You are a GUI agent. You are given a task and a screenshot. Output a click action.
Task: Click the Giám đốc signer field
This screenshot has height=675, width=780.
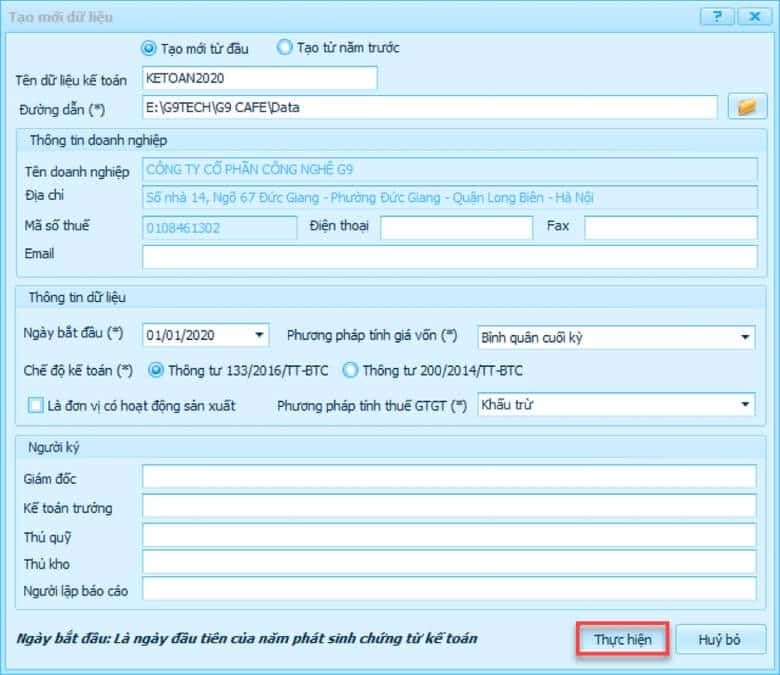coord(450,477)
